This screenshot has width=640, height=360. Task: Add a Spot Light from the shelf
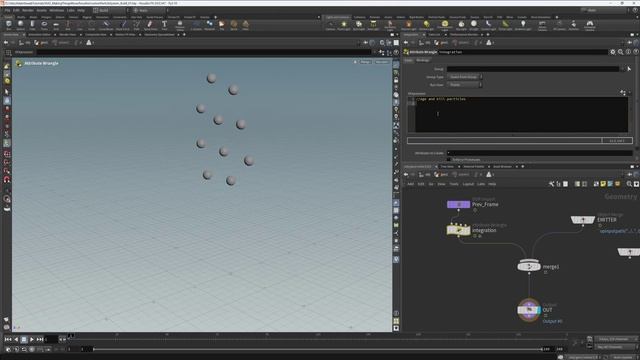click(x=359, y=25)
